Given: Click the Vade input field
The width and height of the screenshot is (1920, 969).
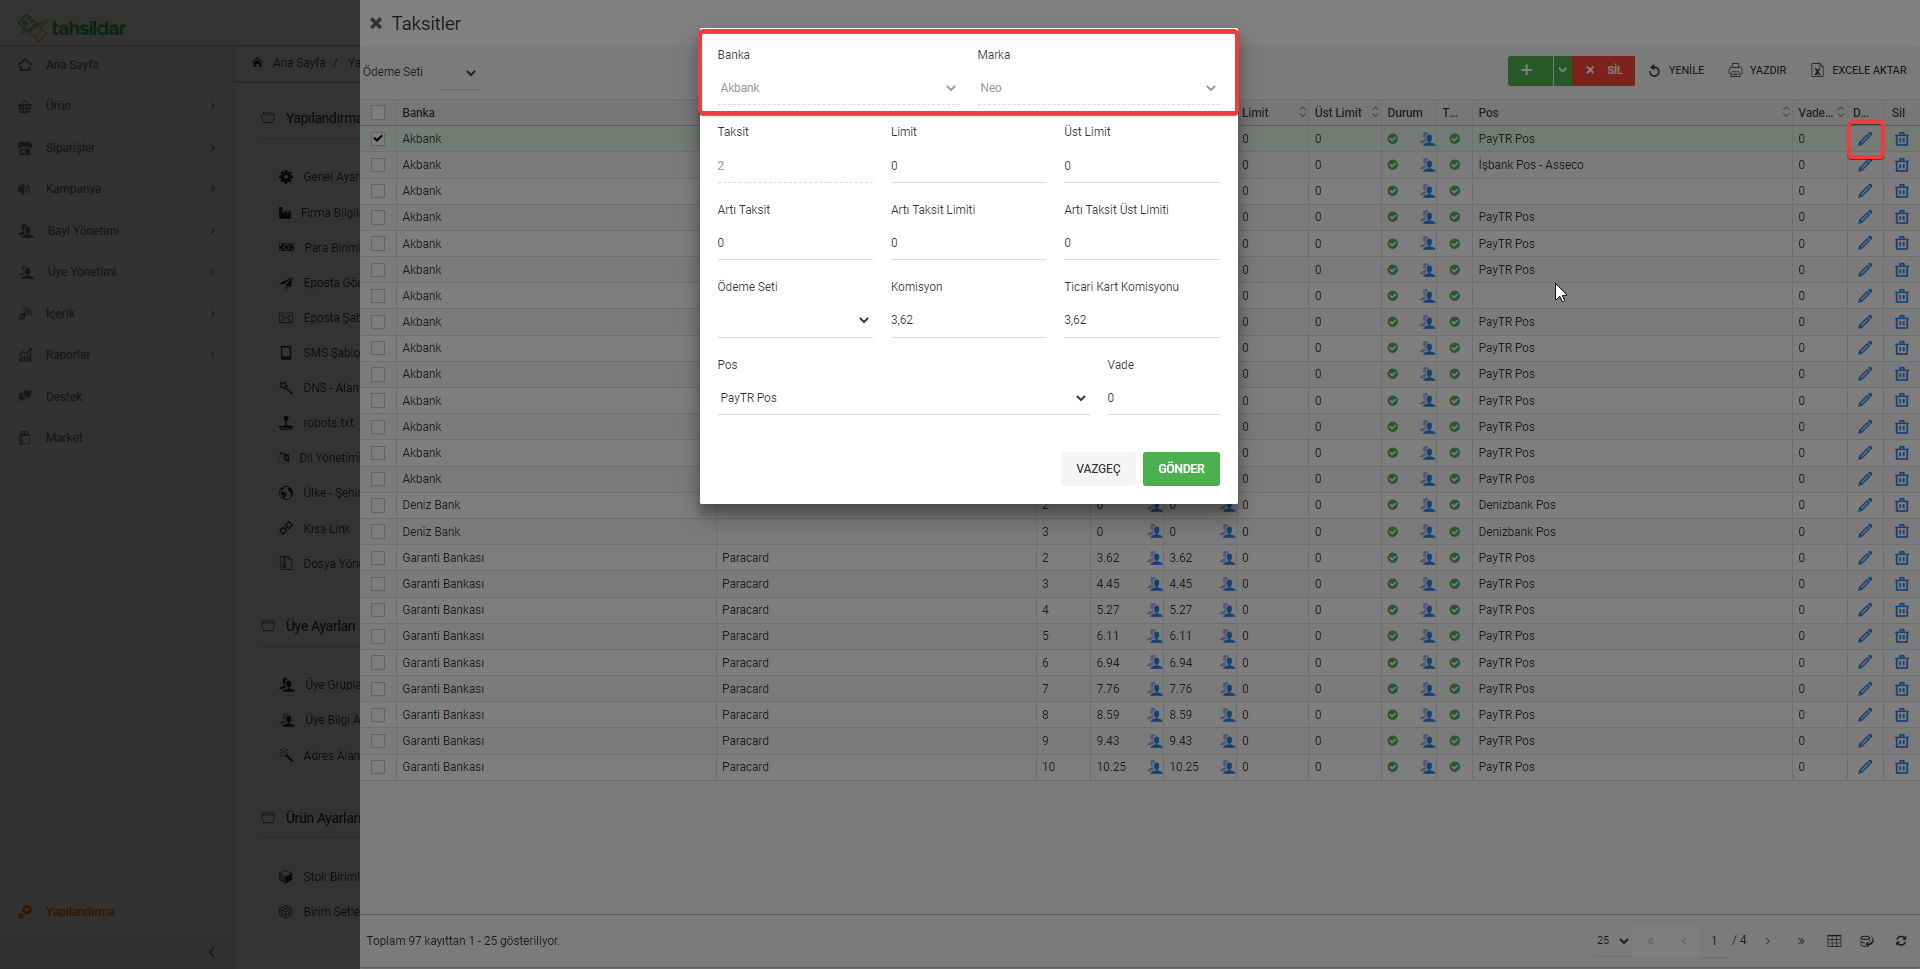Looking at the screenshot, I should (x=1162, y=398).
